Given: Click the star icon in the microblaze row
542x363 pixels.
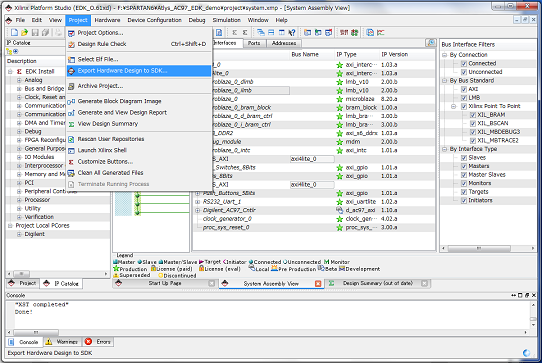Looking at the screenshot, I should (x=339, y=99).
